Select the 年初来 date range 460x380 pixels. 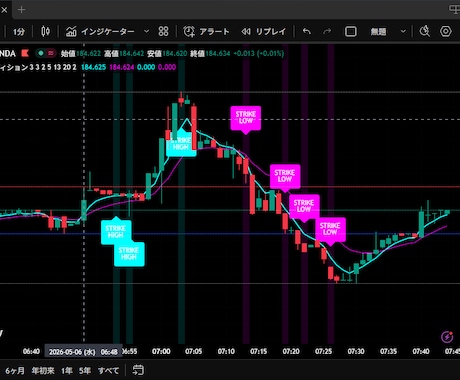(x=43, y=370)
